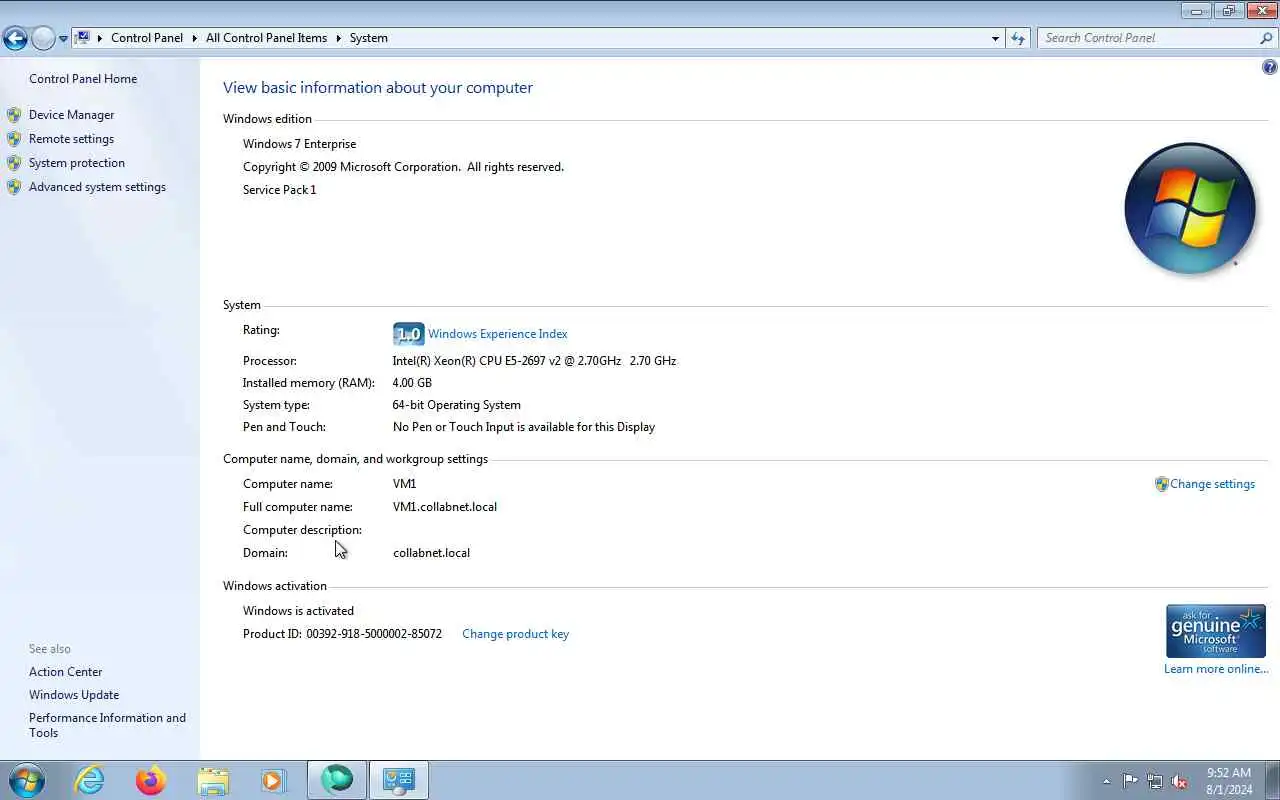The width and height of the screenshot is (1280, 800).
Task: Open the taskbar clock showing 9:52 AM
Action: coord(1229,781)
